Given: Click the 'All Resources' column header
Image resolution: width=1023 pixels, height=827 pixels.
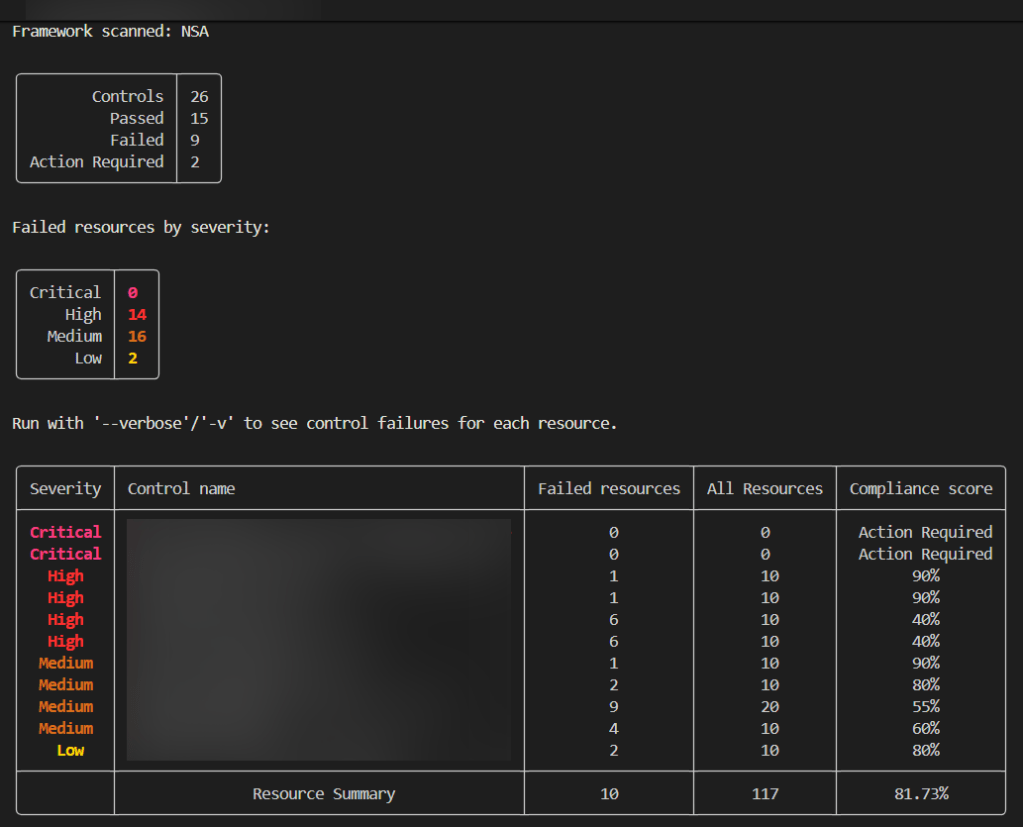Looking at the screenshot, I should (x=765, y=489).
